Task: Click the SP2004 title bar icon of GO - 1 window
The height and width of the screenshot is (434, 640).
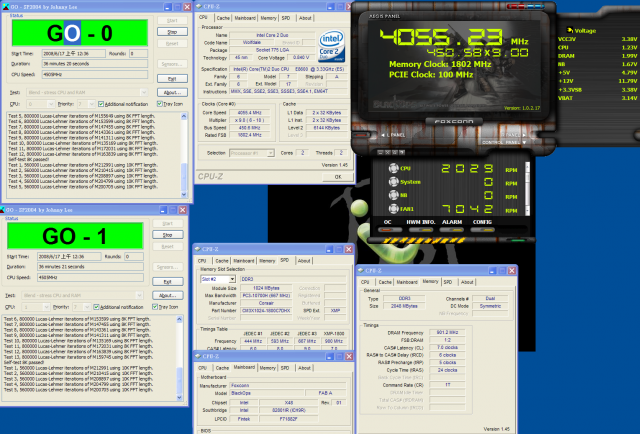Action: (2, 210)
